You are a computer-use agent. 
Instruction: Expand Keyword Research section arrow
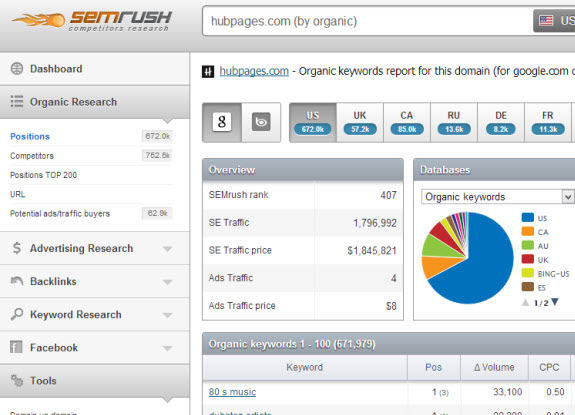(168, 315)
